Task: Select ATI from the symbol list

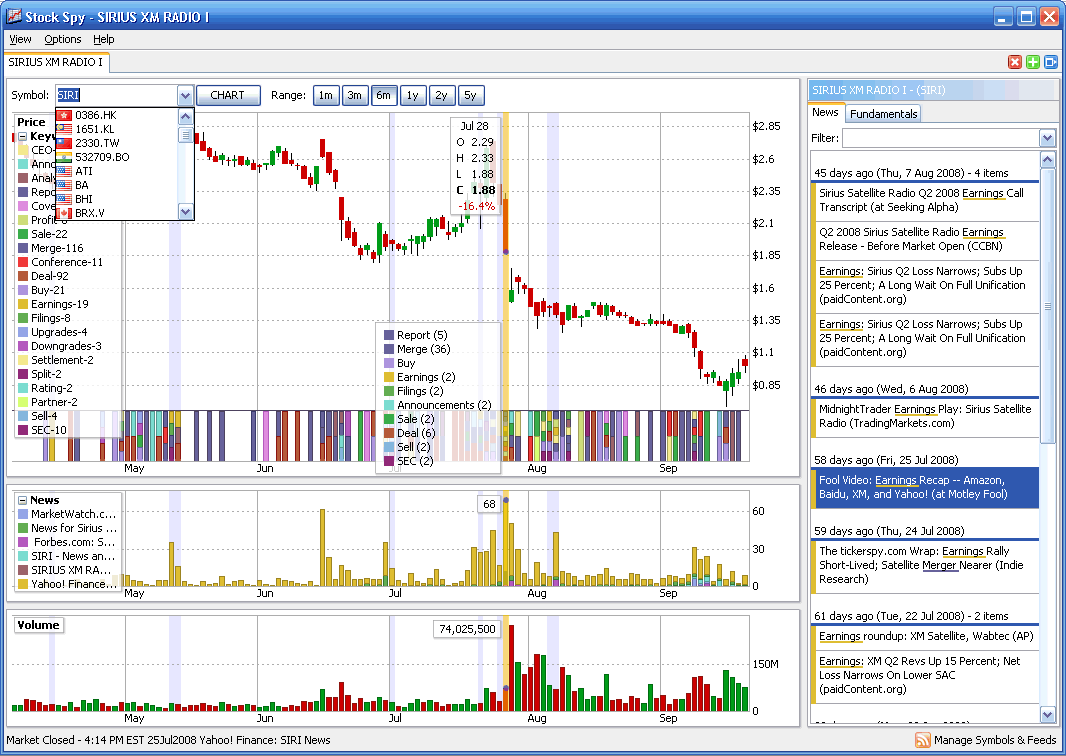Action: coord(118,171)
